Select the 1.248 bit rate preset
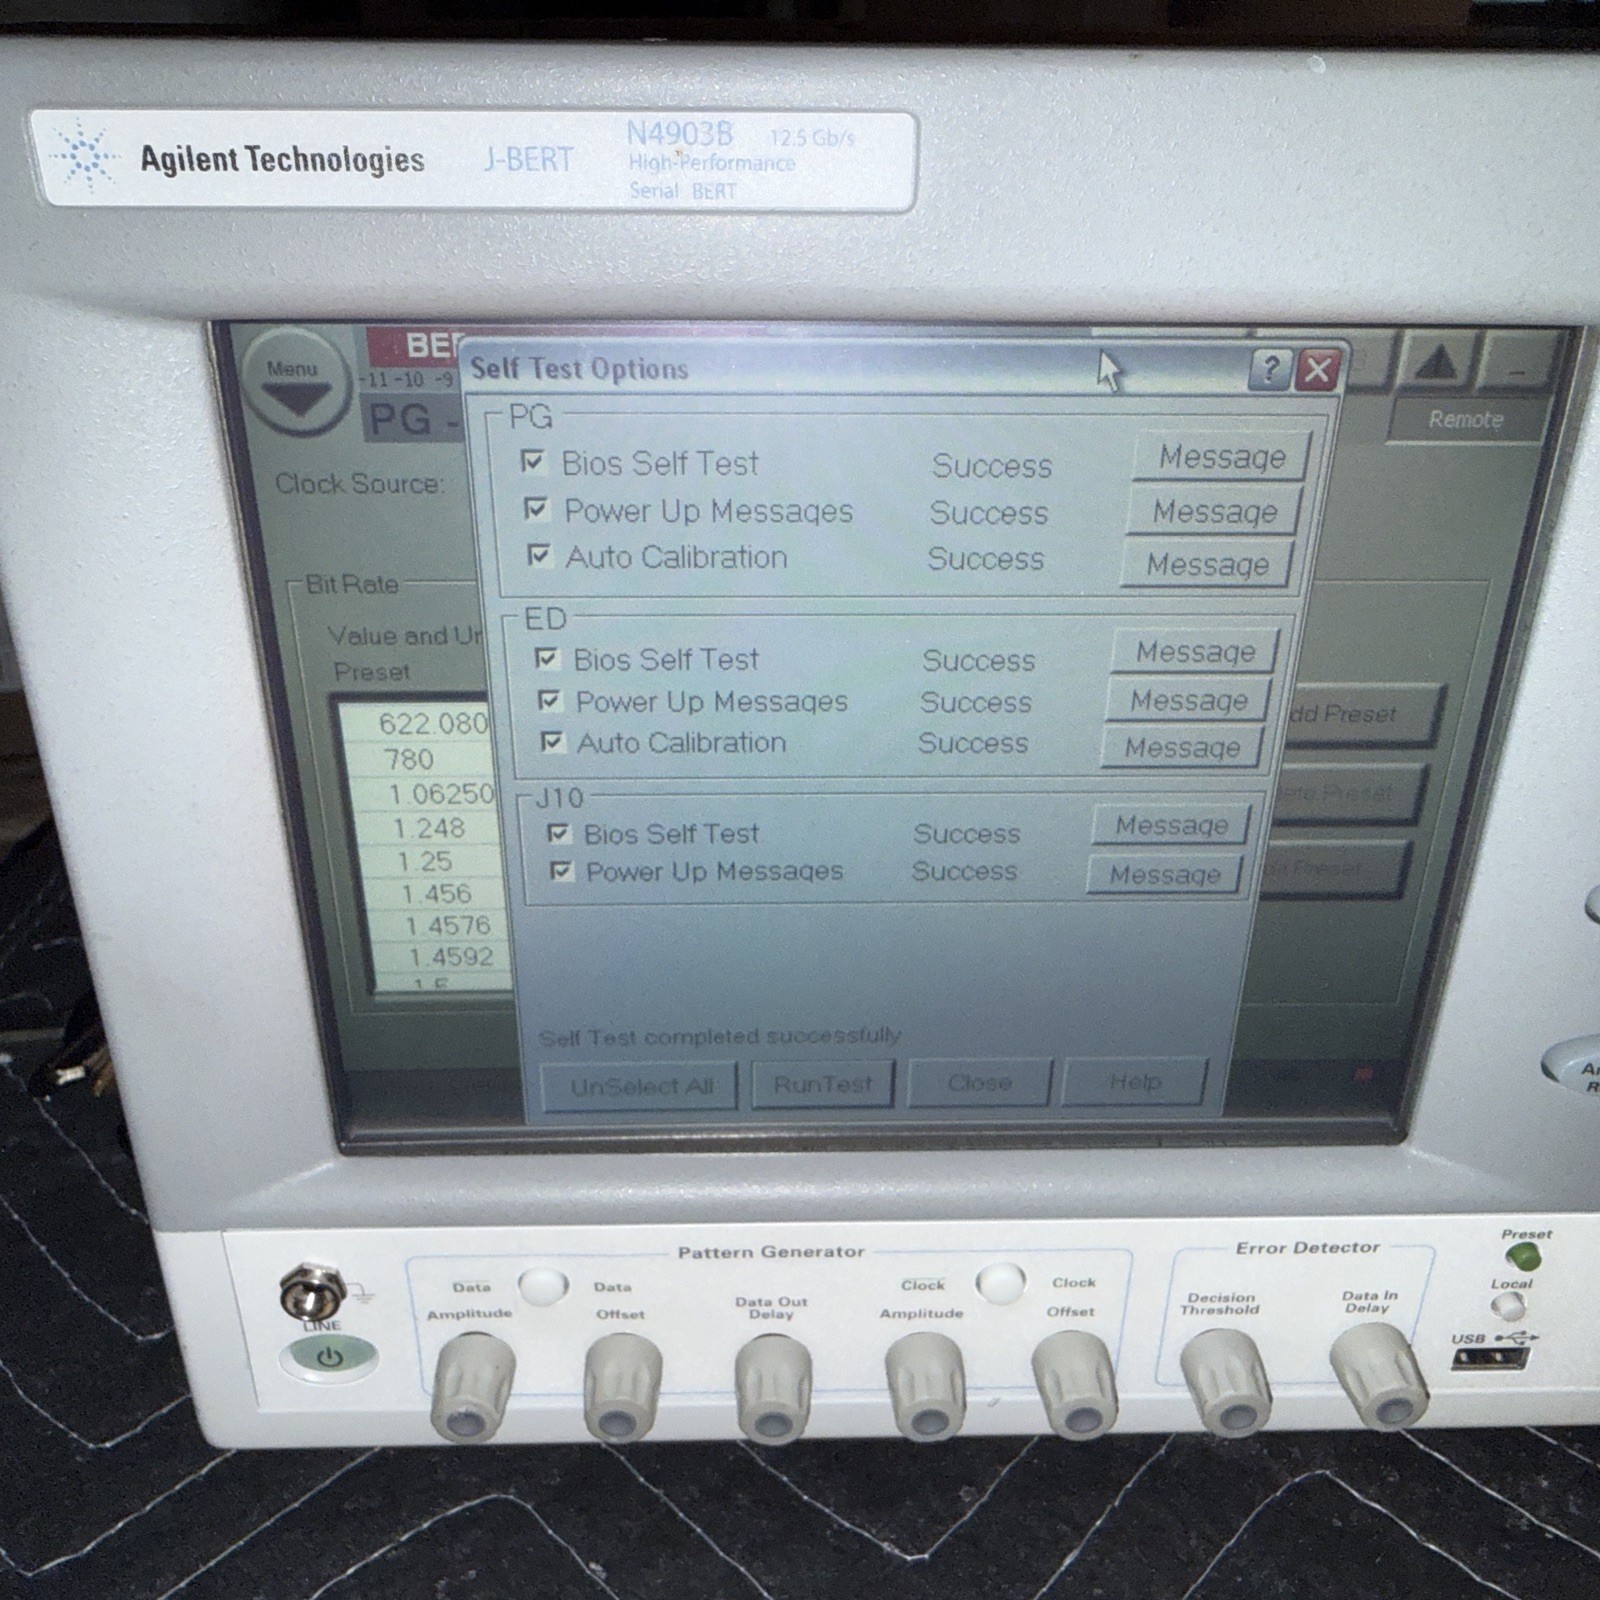 tap(428, 828)
